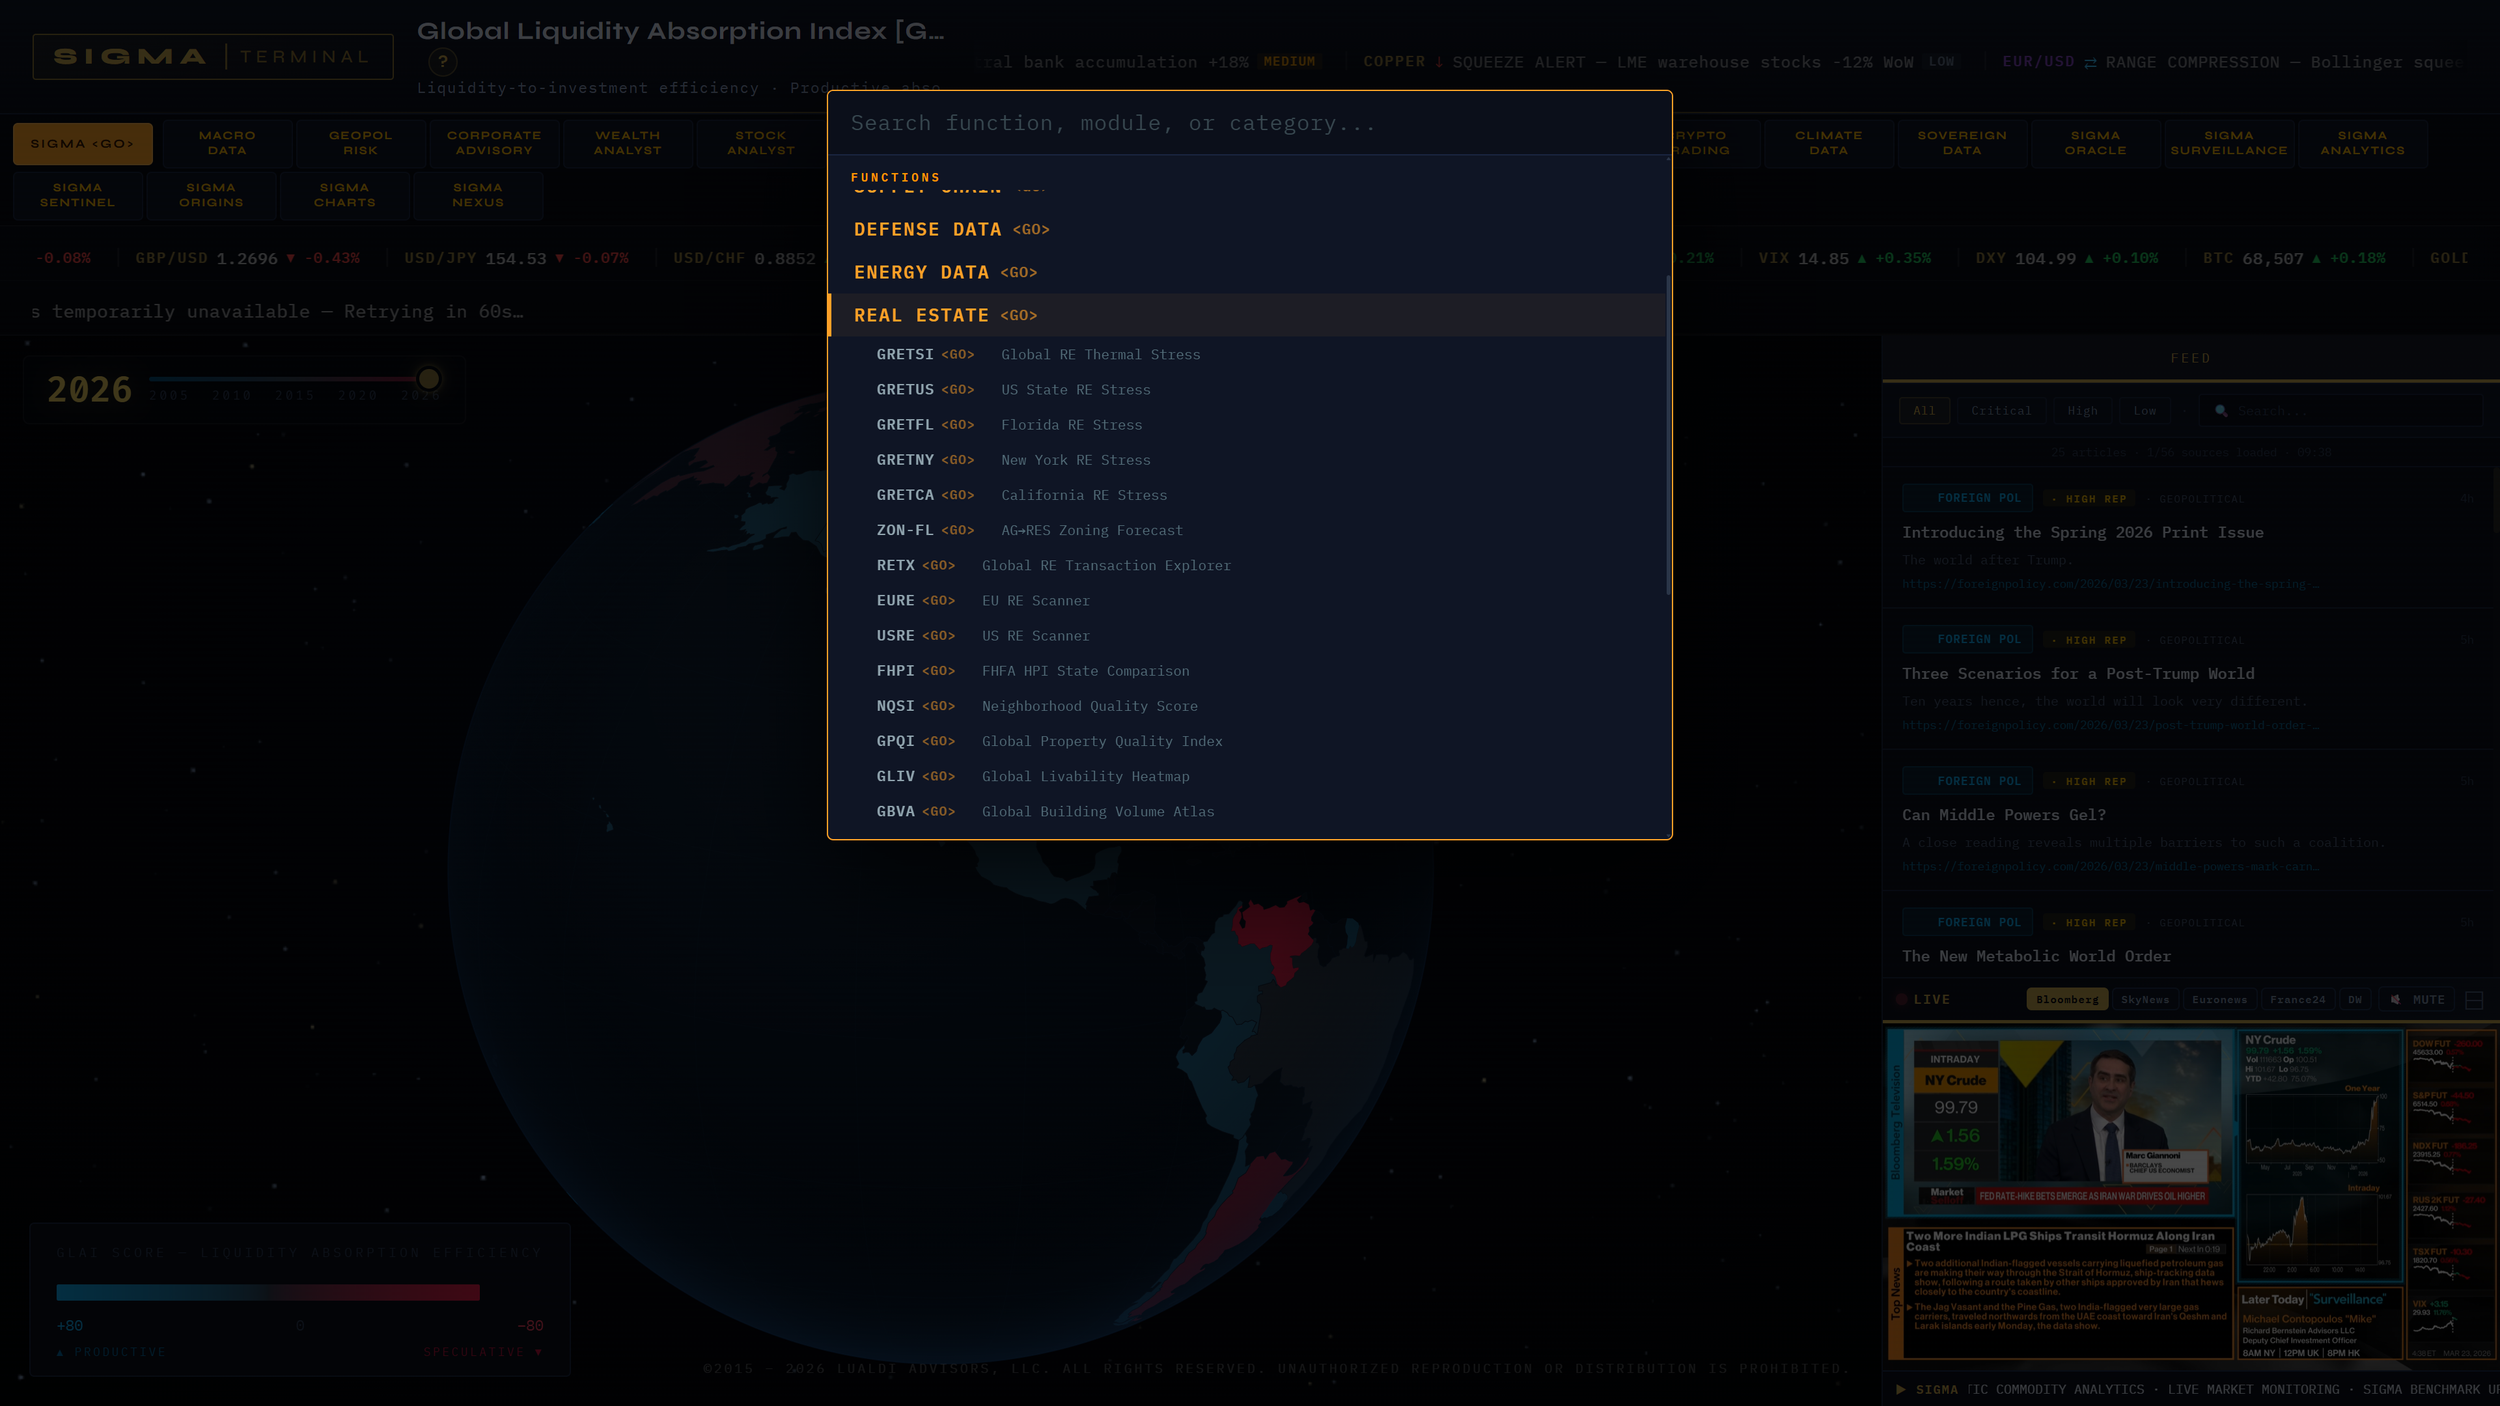Open 'Three Scenarios for a Post-Trump World'
Image resolution: width=2500 pixels, height=1406 pixels.
(2078, 674)
